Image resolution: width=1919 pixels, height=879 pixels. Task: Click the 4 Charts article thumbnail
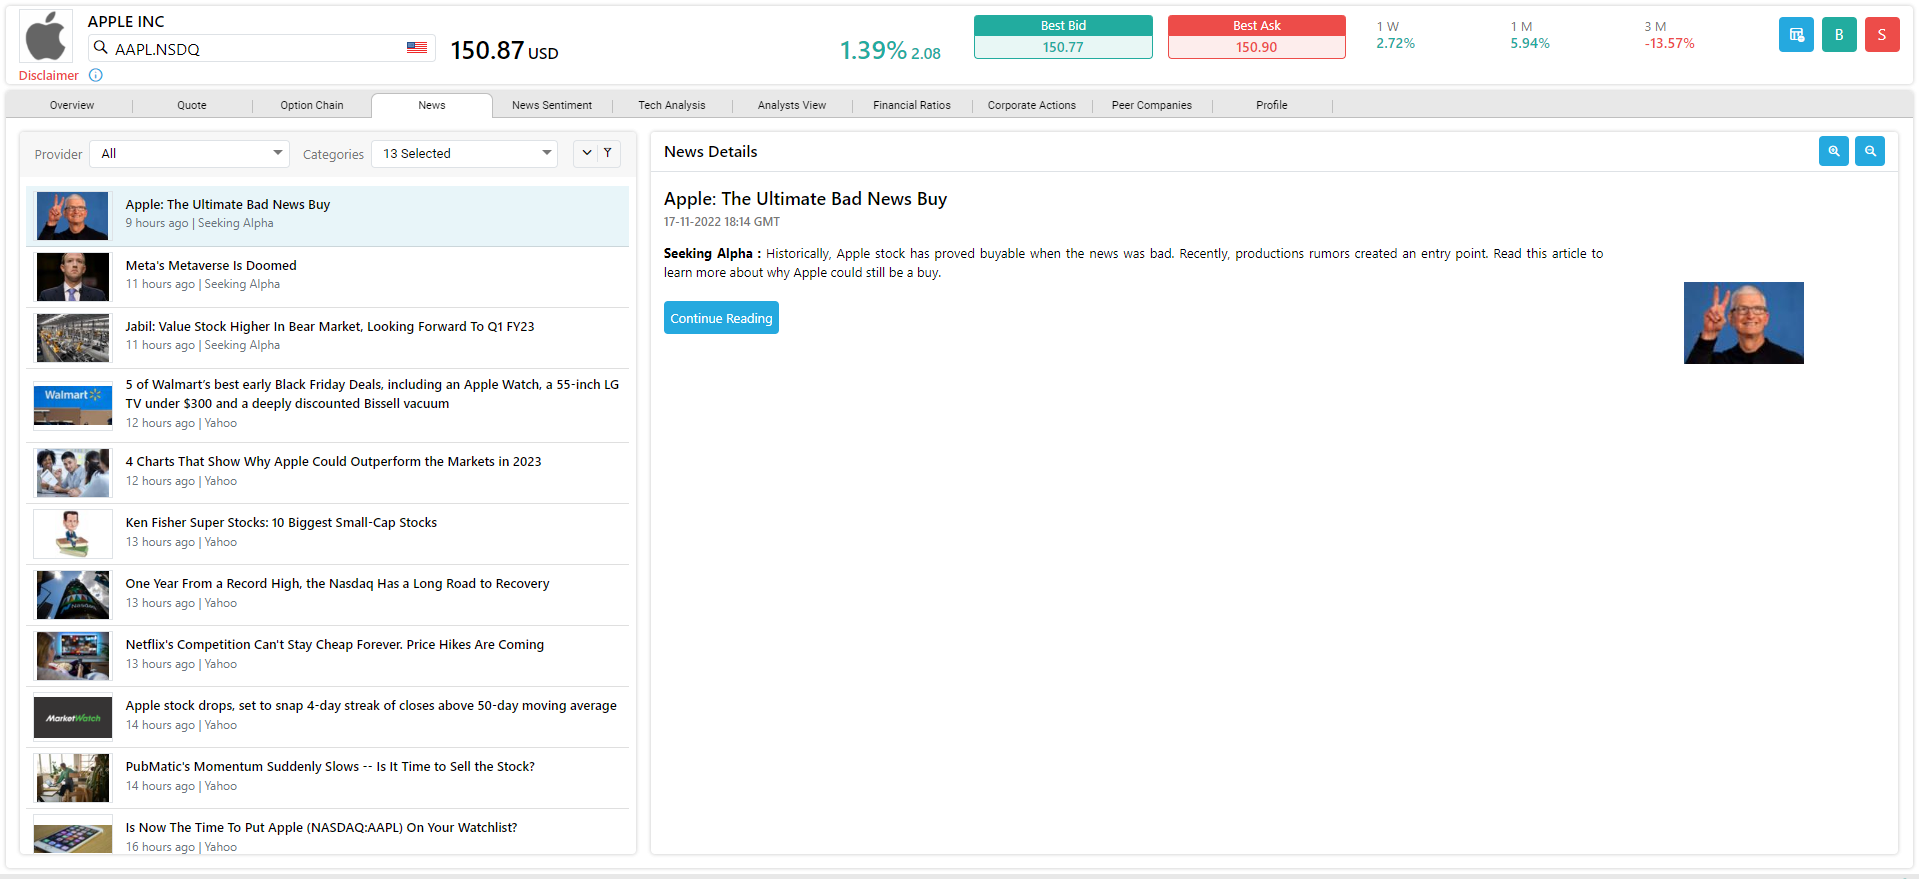(x=73, y=473)
